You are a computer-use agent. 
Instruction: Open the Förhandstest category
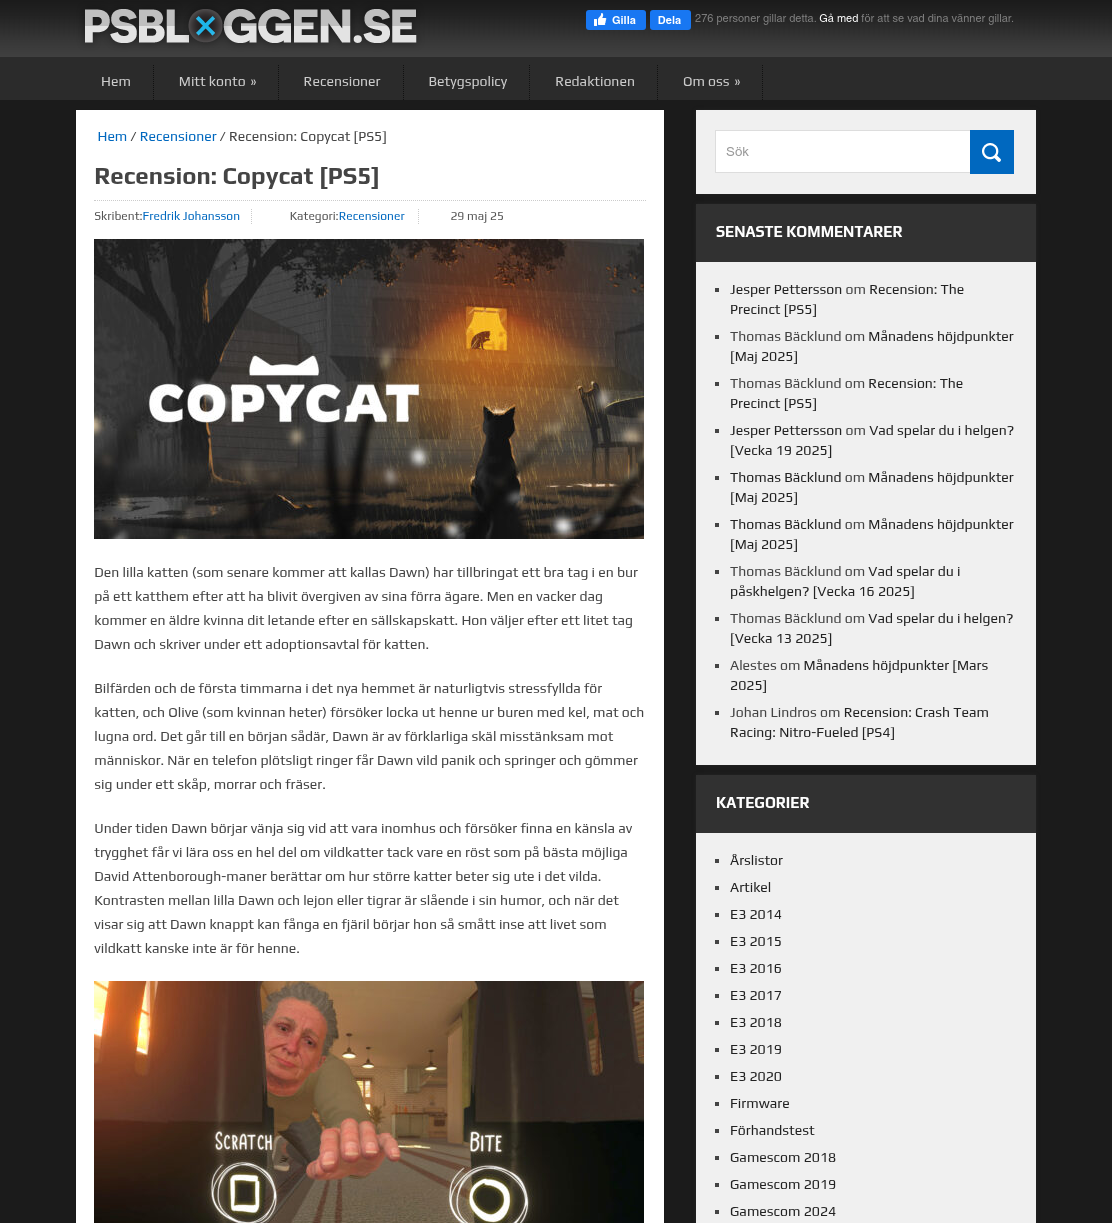[x=772, y=1131]
